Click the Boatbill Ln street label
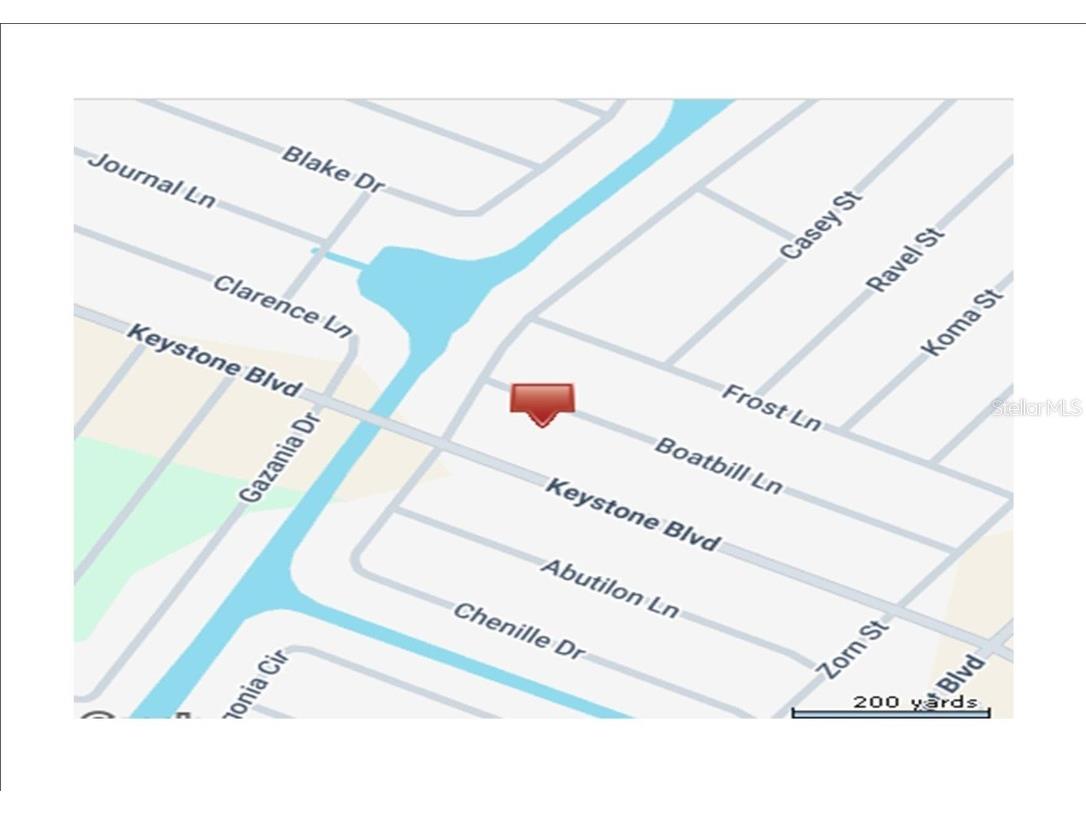 718,466
